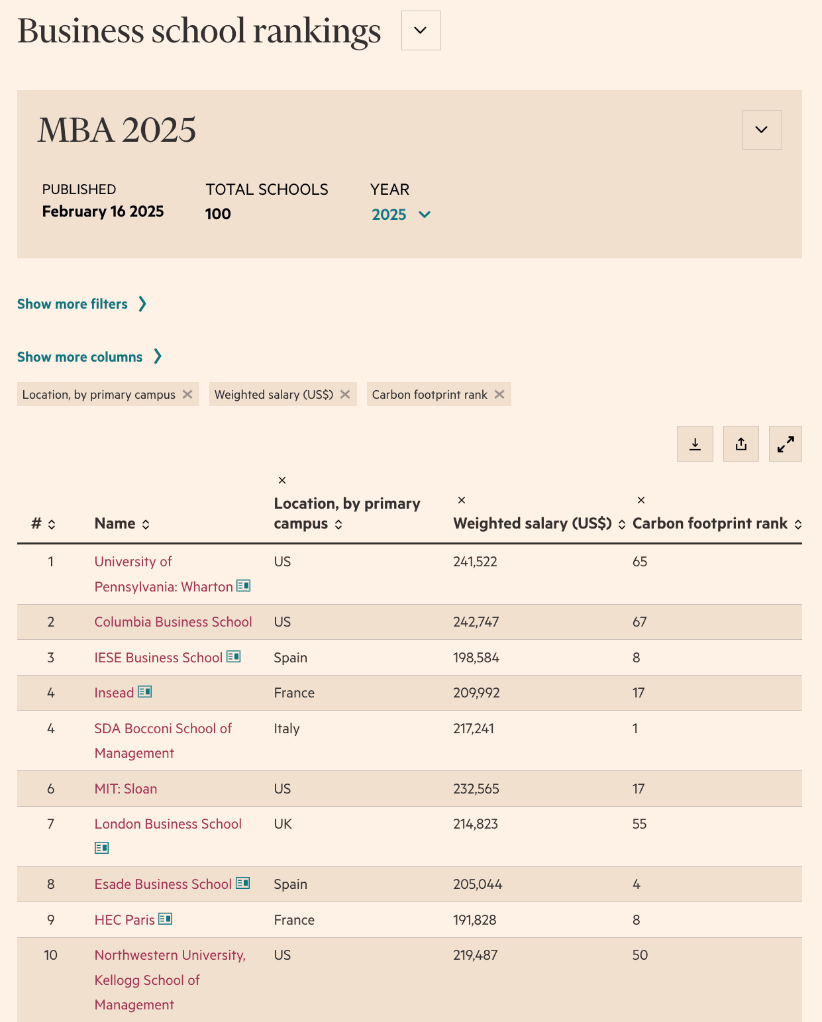Expand Show more filters
The height and width of the screenshot is (1022, 822).
(x=82, y=304)
